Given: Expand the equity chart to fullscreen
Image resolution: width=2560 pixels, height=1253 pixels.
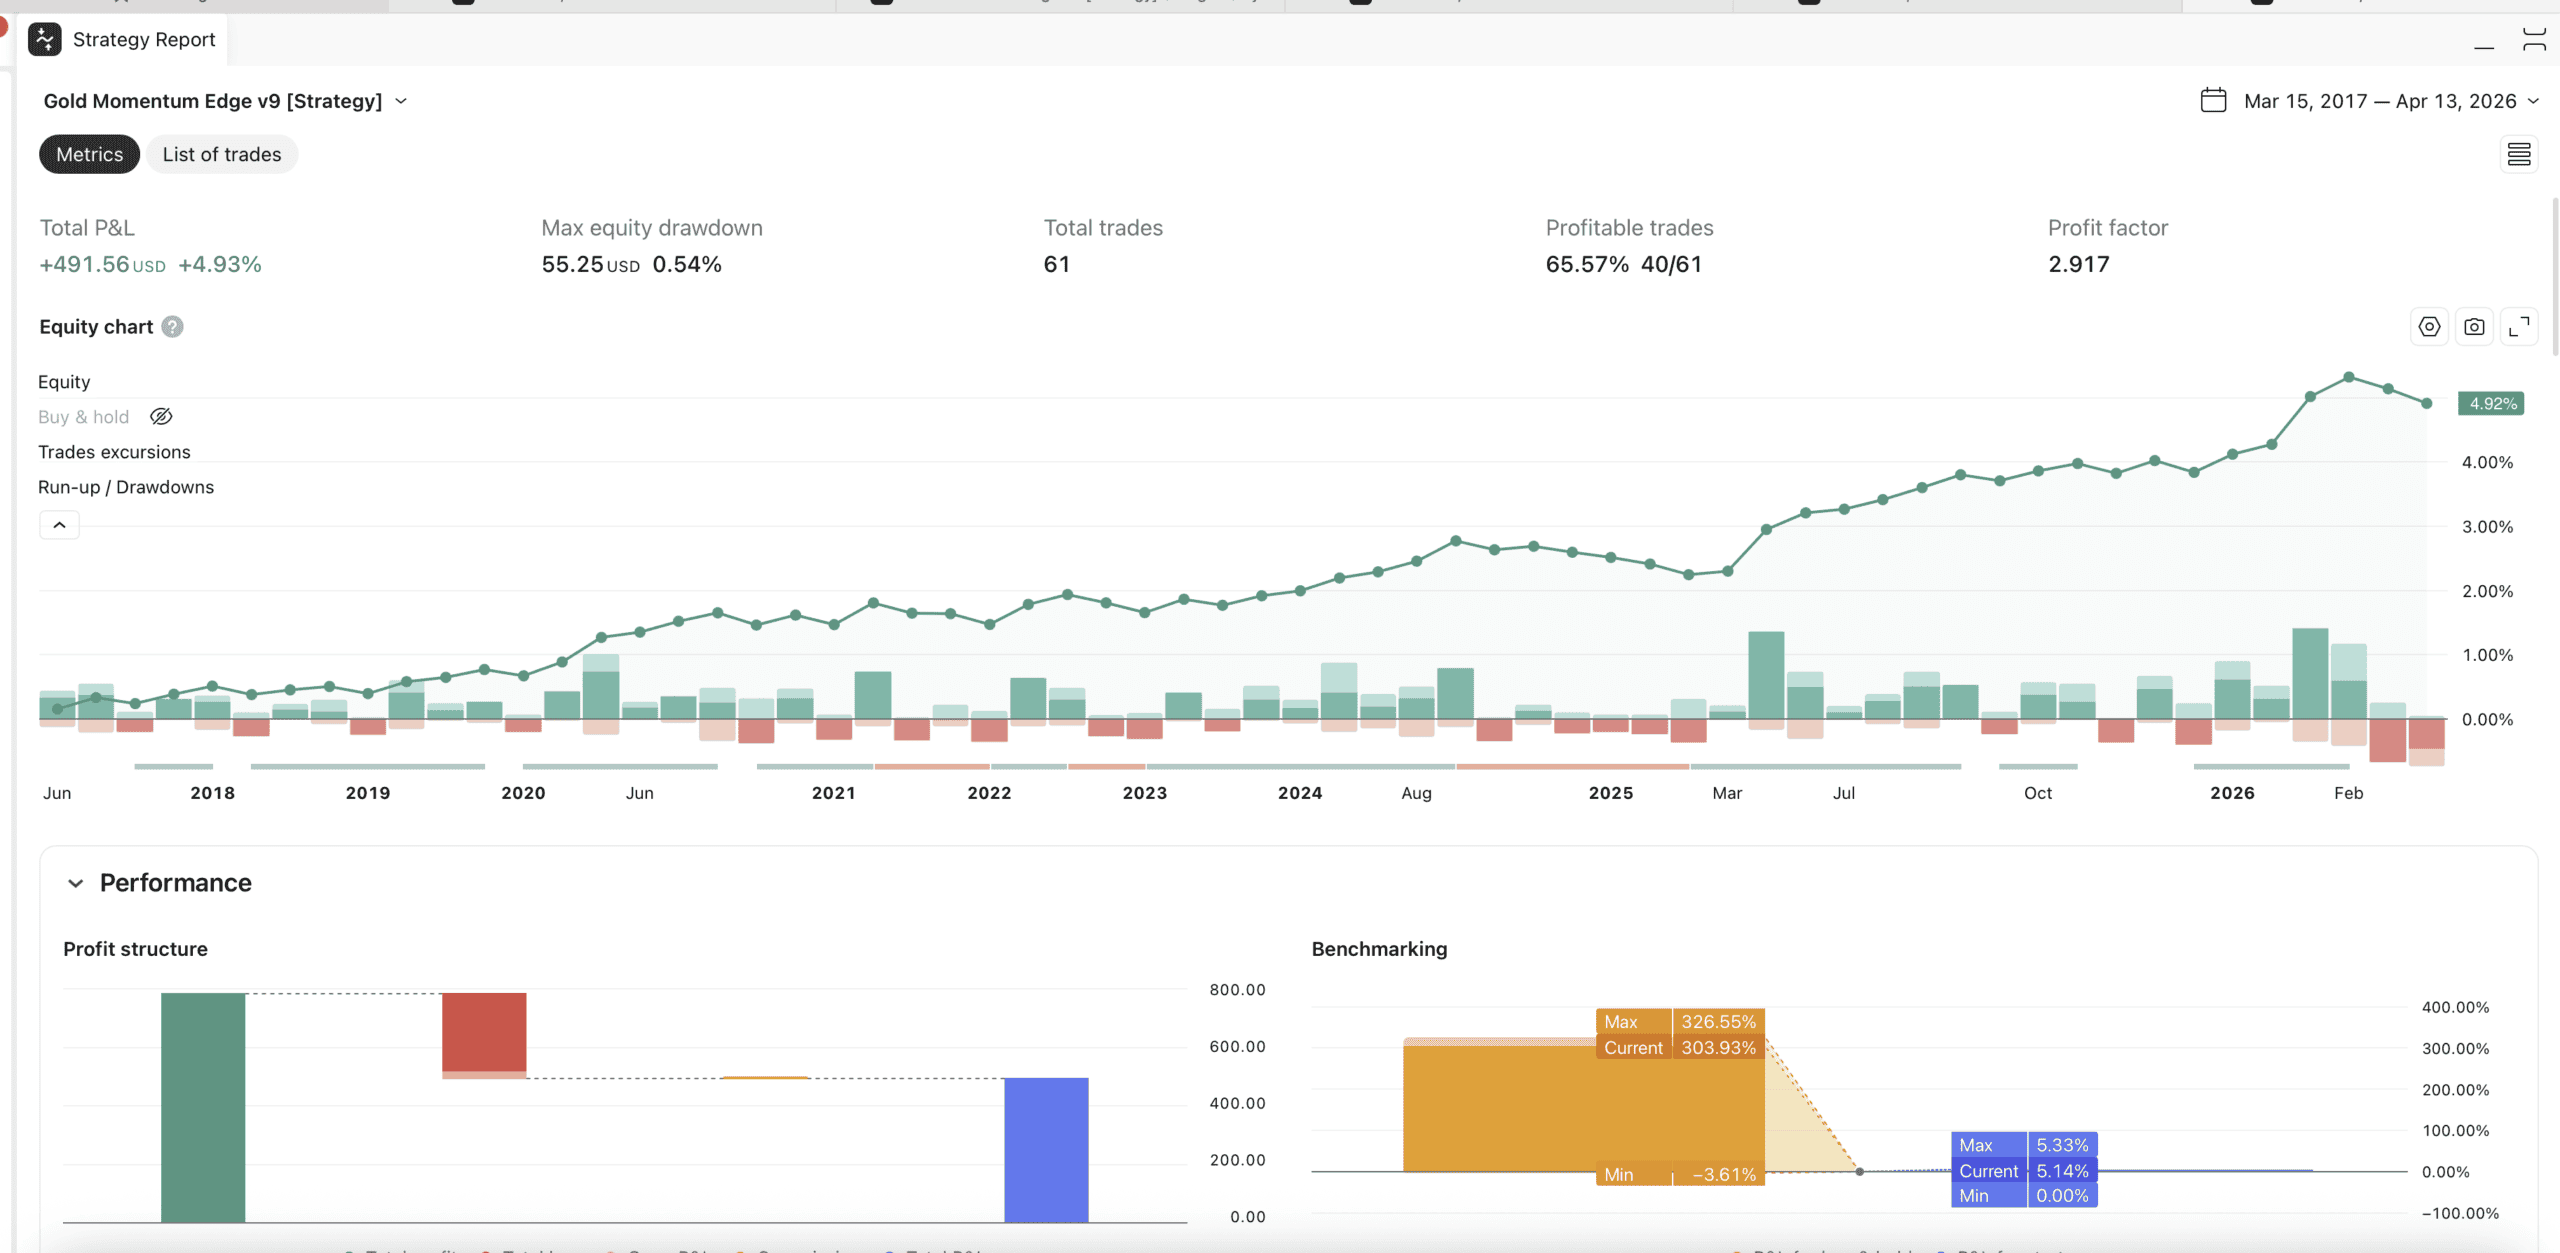Looking at the screenshot, I should 2520,326.
